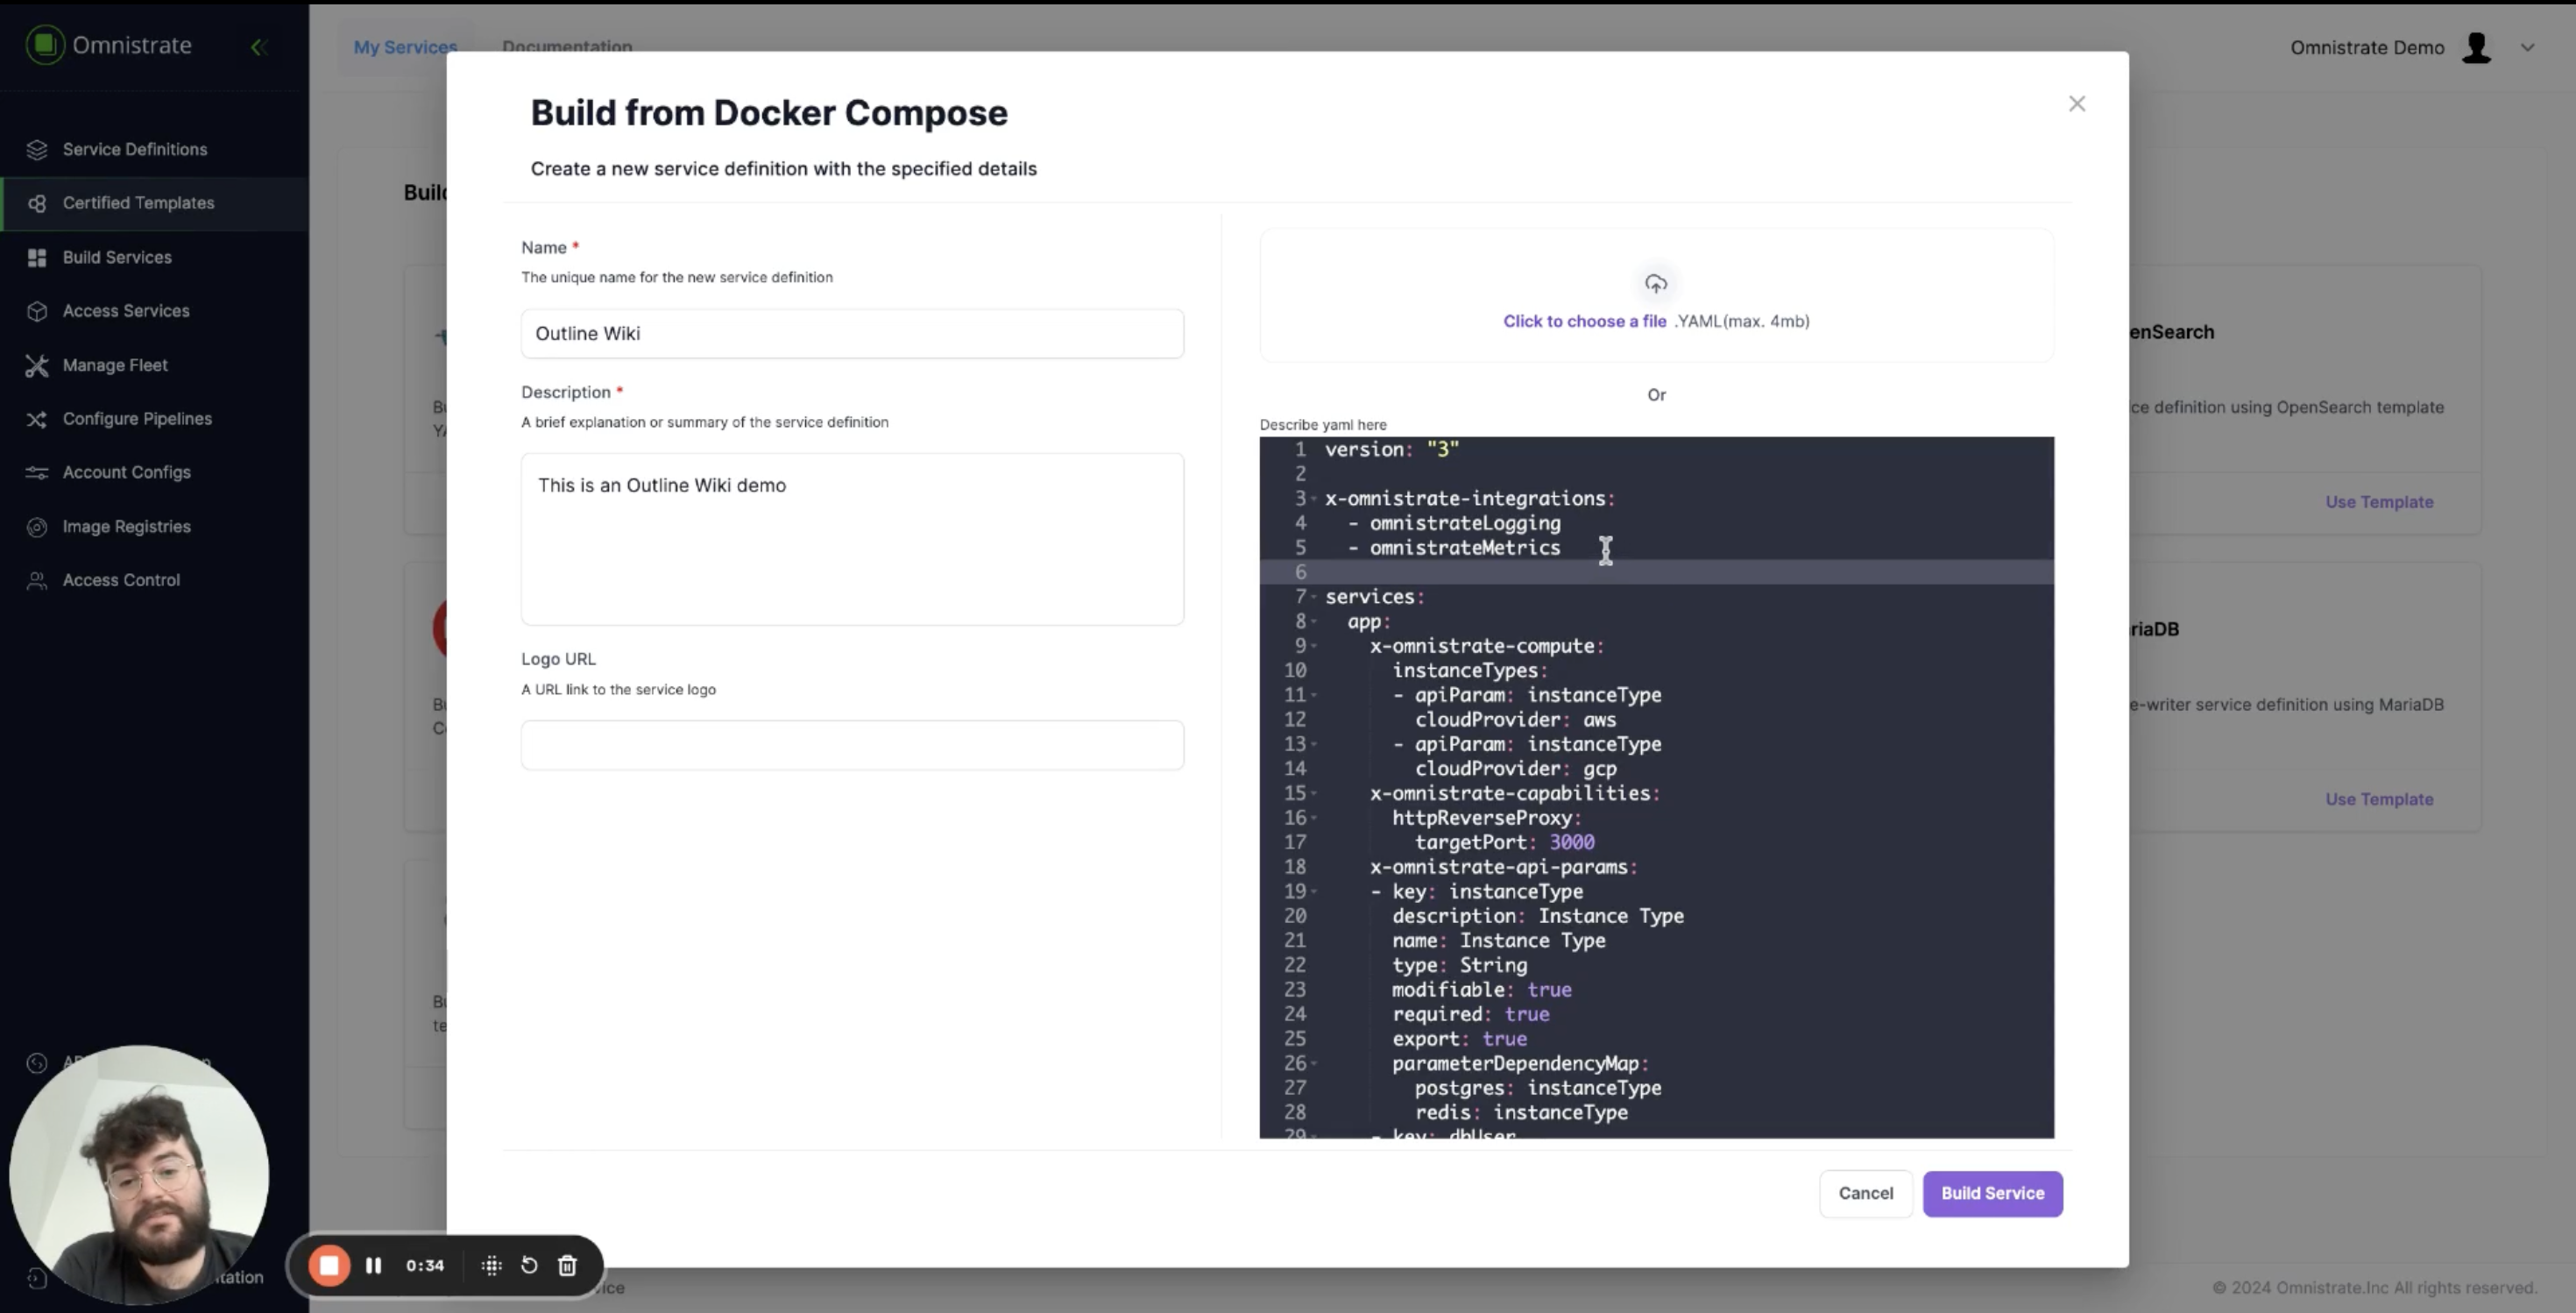Screen dimensions: 2576x1313
Task: Focus the Description text area
Action: point(852,539)
